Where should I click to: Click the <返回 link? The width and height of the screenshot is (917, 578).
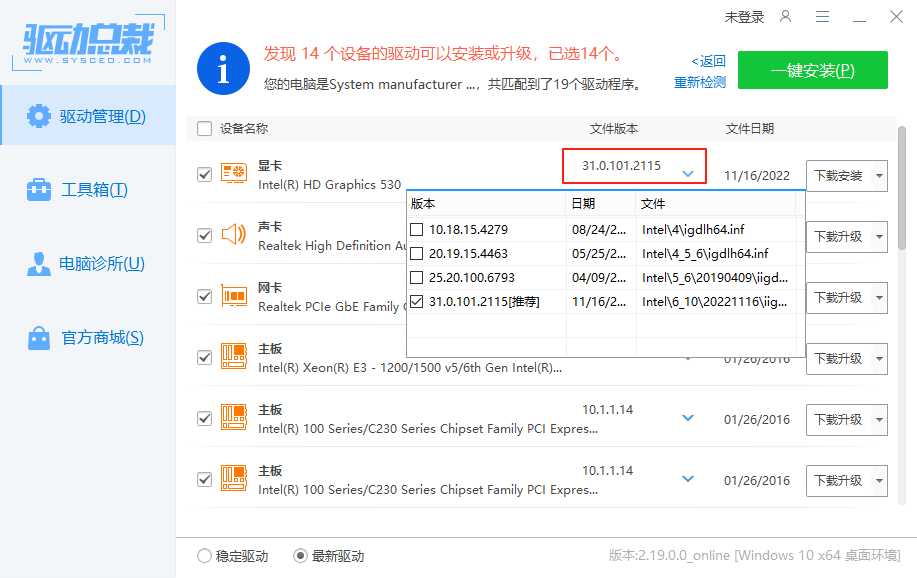(x=708, y=61)
